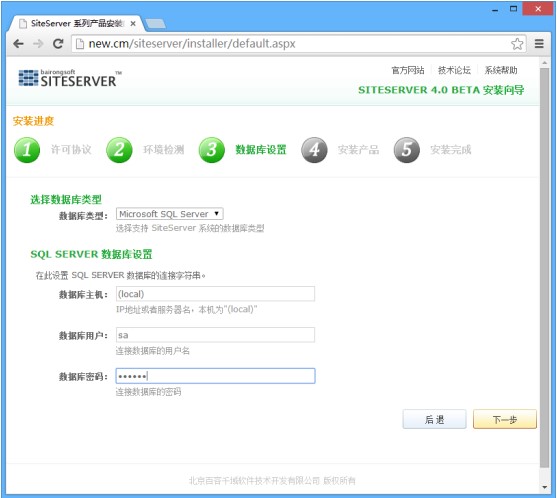This screenshot has height=498, width=557.
Task: Click the 许可协议 step label
Action: click(x=71, y=150)
